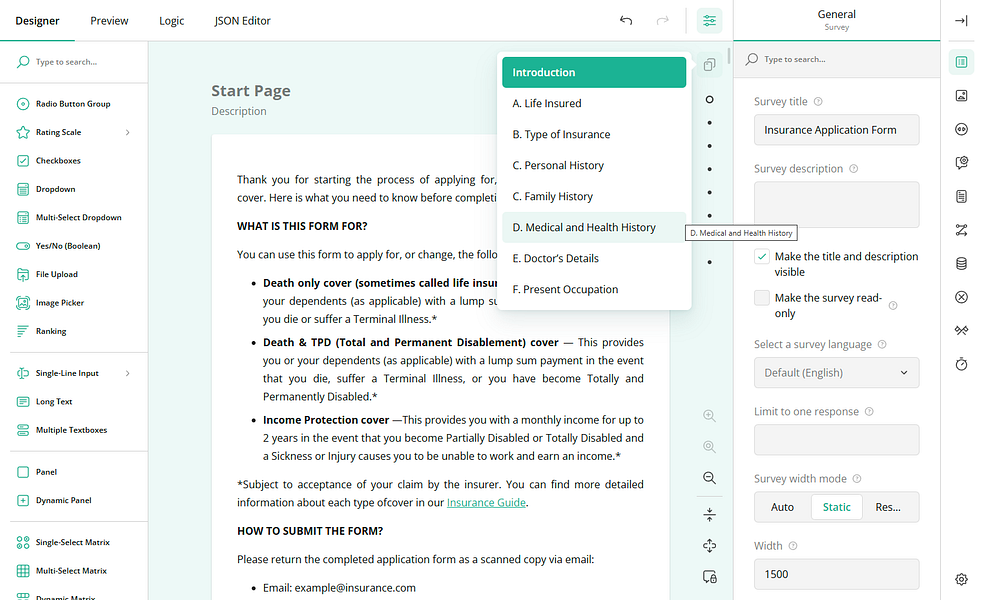This screenshot has width=982, height=600.
Task: Go to C. Personal History page
Action: (594, 165)
